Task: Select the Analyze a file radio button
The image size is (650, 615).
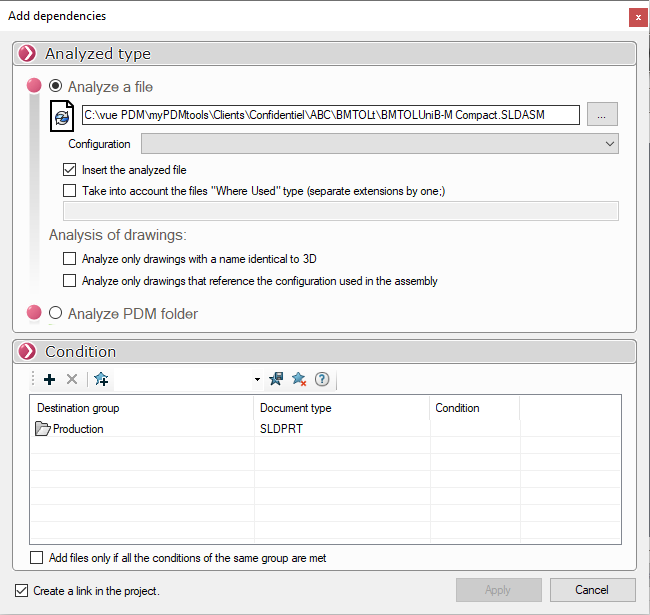Action: (56, 87)
